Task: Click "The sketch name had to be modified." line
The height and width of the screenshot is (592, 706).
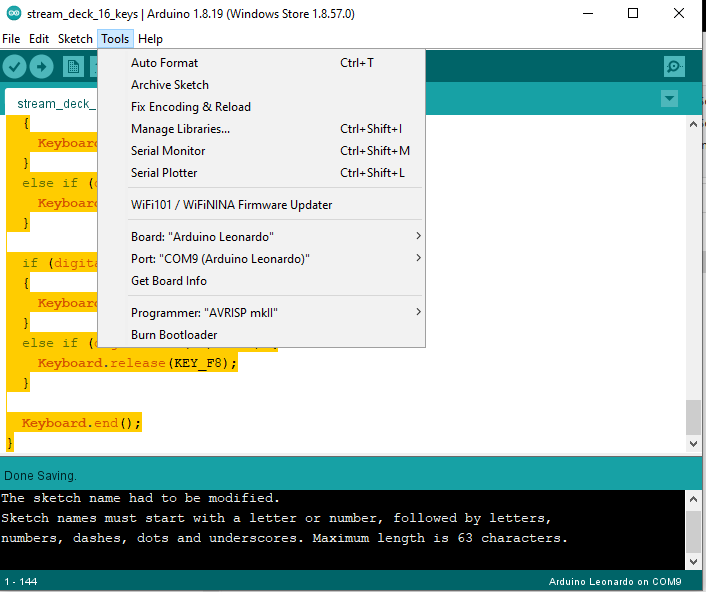Action: coord(140,498)
